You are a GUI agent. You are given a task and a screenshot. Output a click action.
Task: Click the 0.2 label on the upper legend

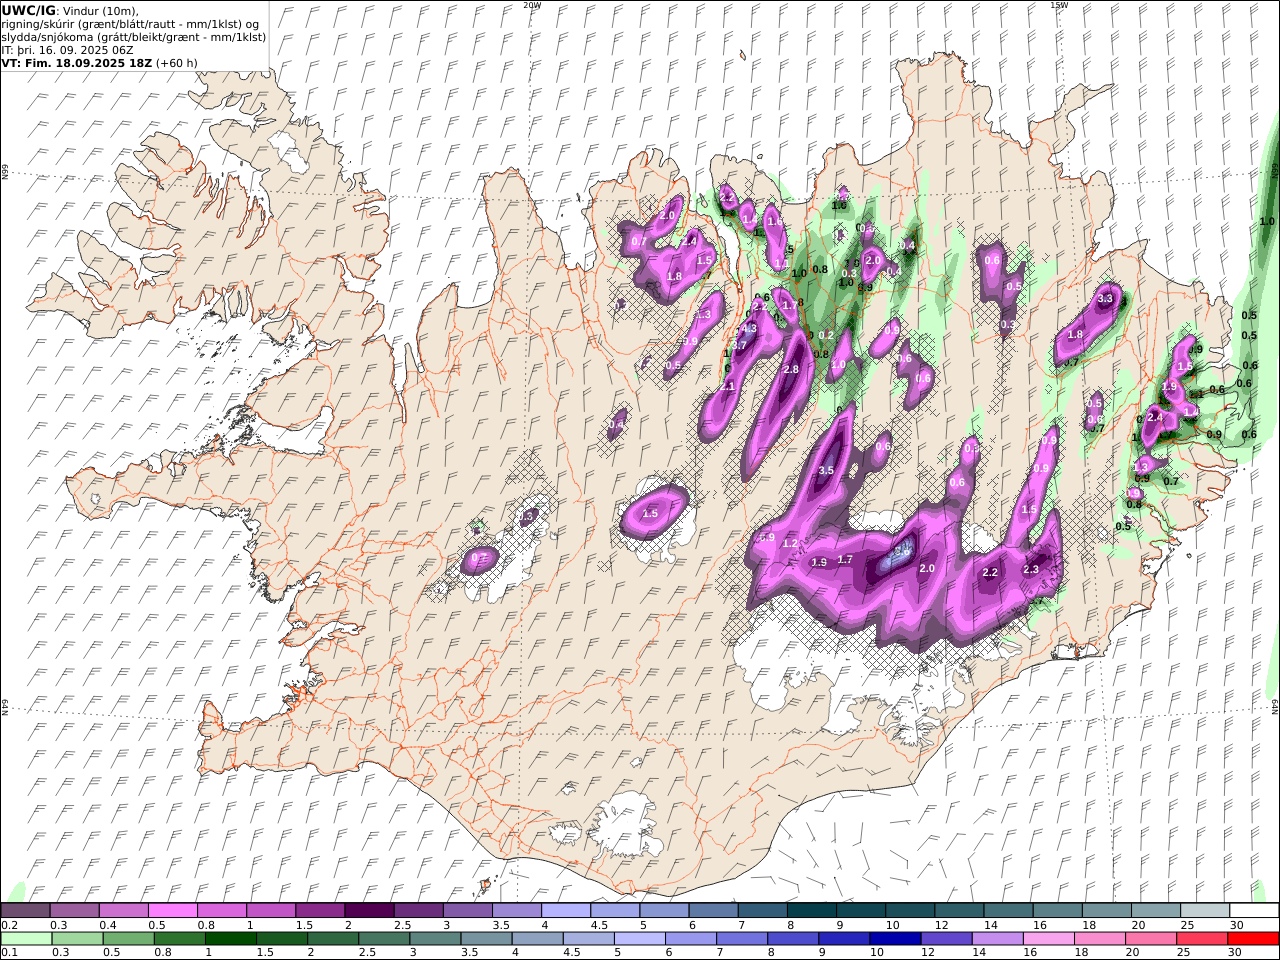(8, 925)
